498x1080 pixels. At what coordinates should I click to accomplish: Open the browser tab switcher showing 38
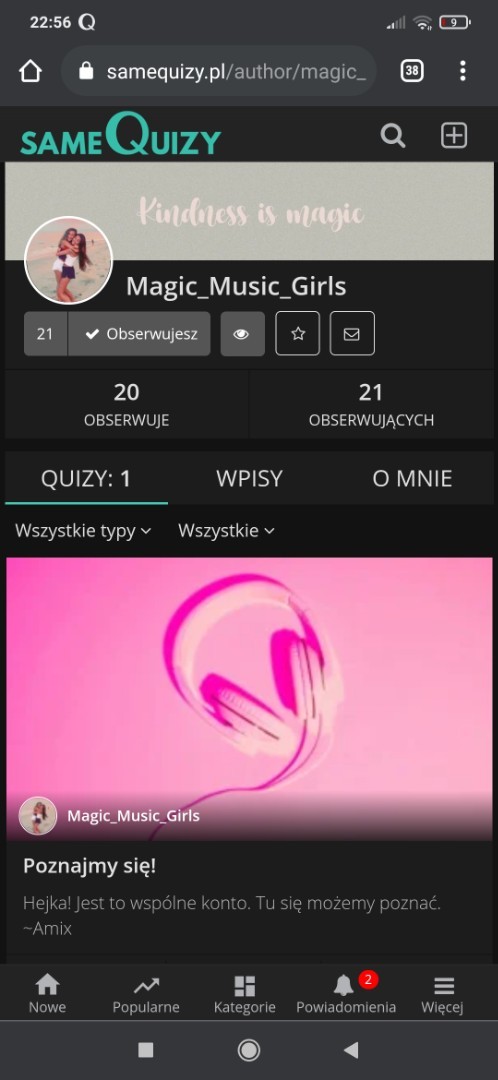click(412, 71)
